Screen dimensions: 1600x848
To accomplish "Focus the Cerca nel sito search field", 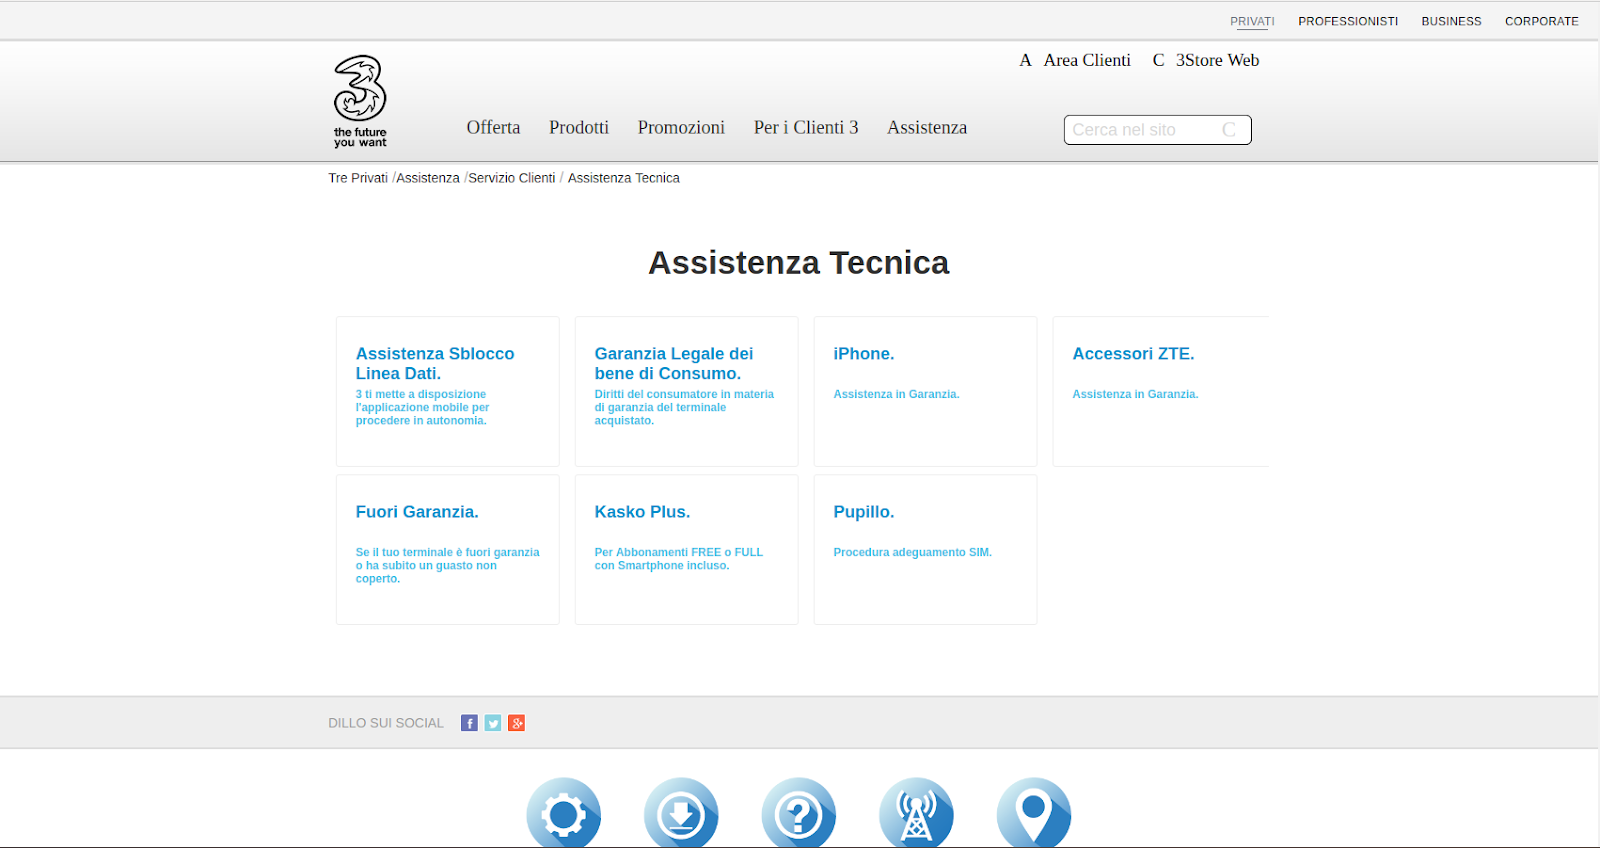I will click(x=1140, y=130).
